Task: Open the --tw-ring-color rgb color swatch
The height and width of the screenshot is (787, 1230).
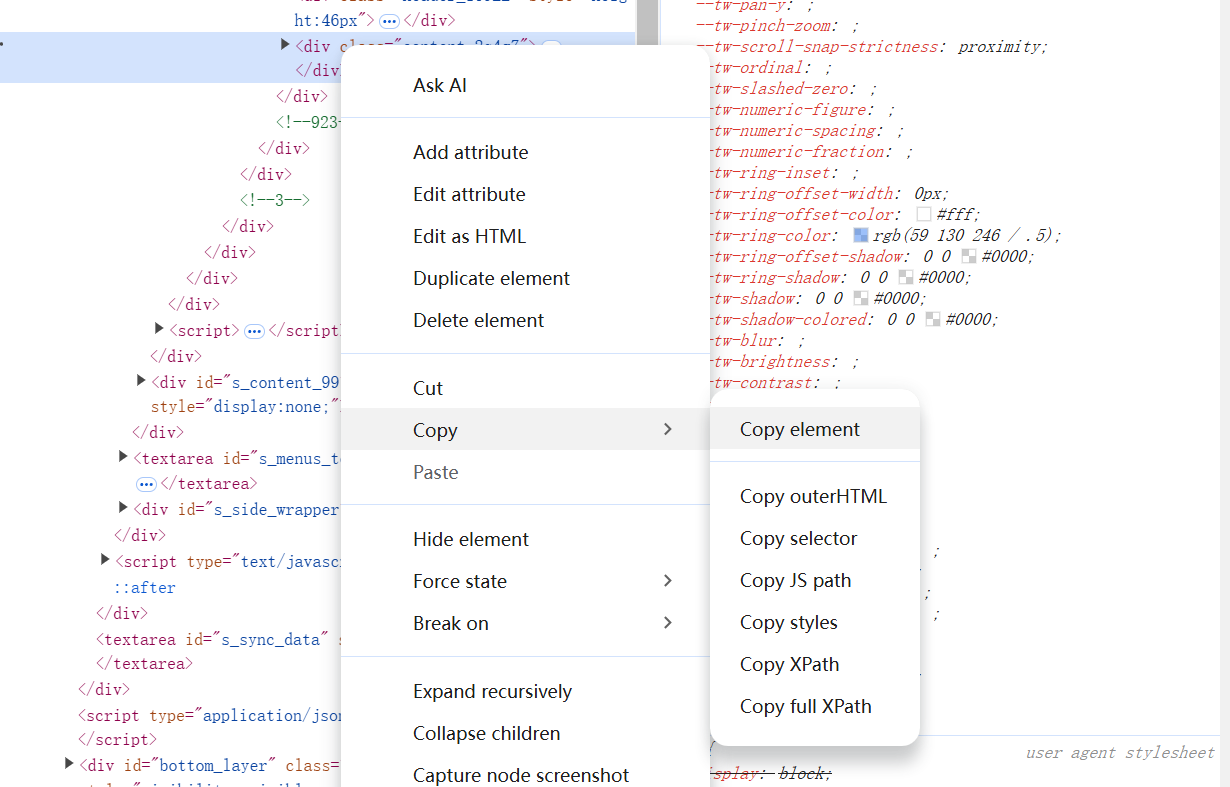Action: [860, 236]
